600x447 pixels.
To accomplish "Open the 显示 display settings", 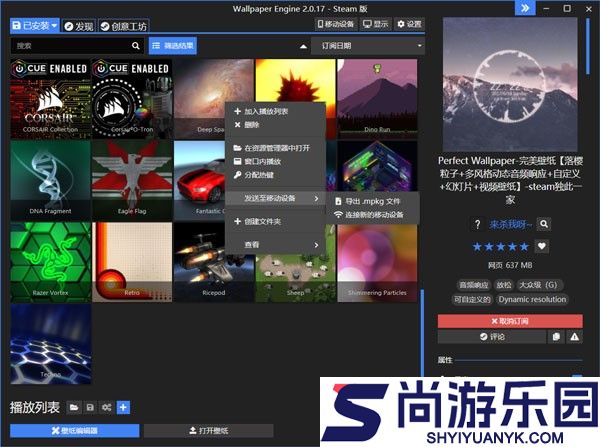I will (x=375, y=24).
